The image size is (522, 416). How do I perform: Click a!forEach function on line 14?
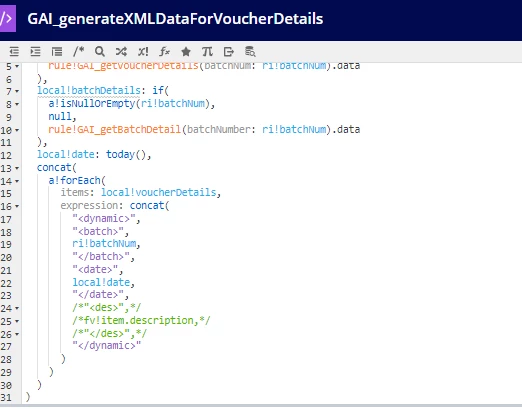tap(74, 180)
